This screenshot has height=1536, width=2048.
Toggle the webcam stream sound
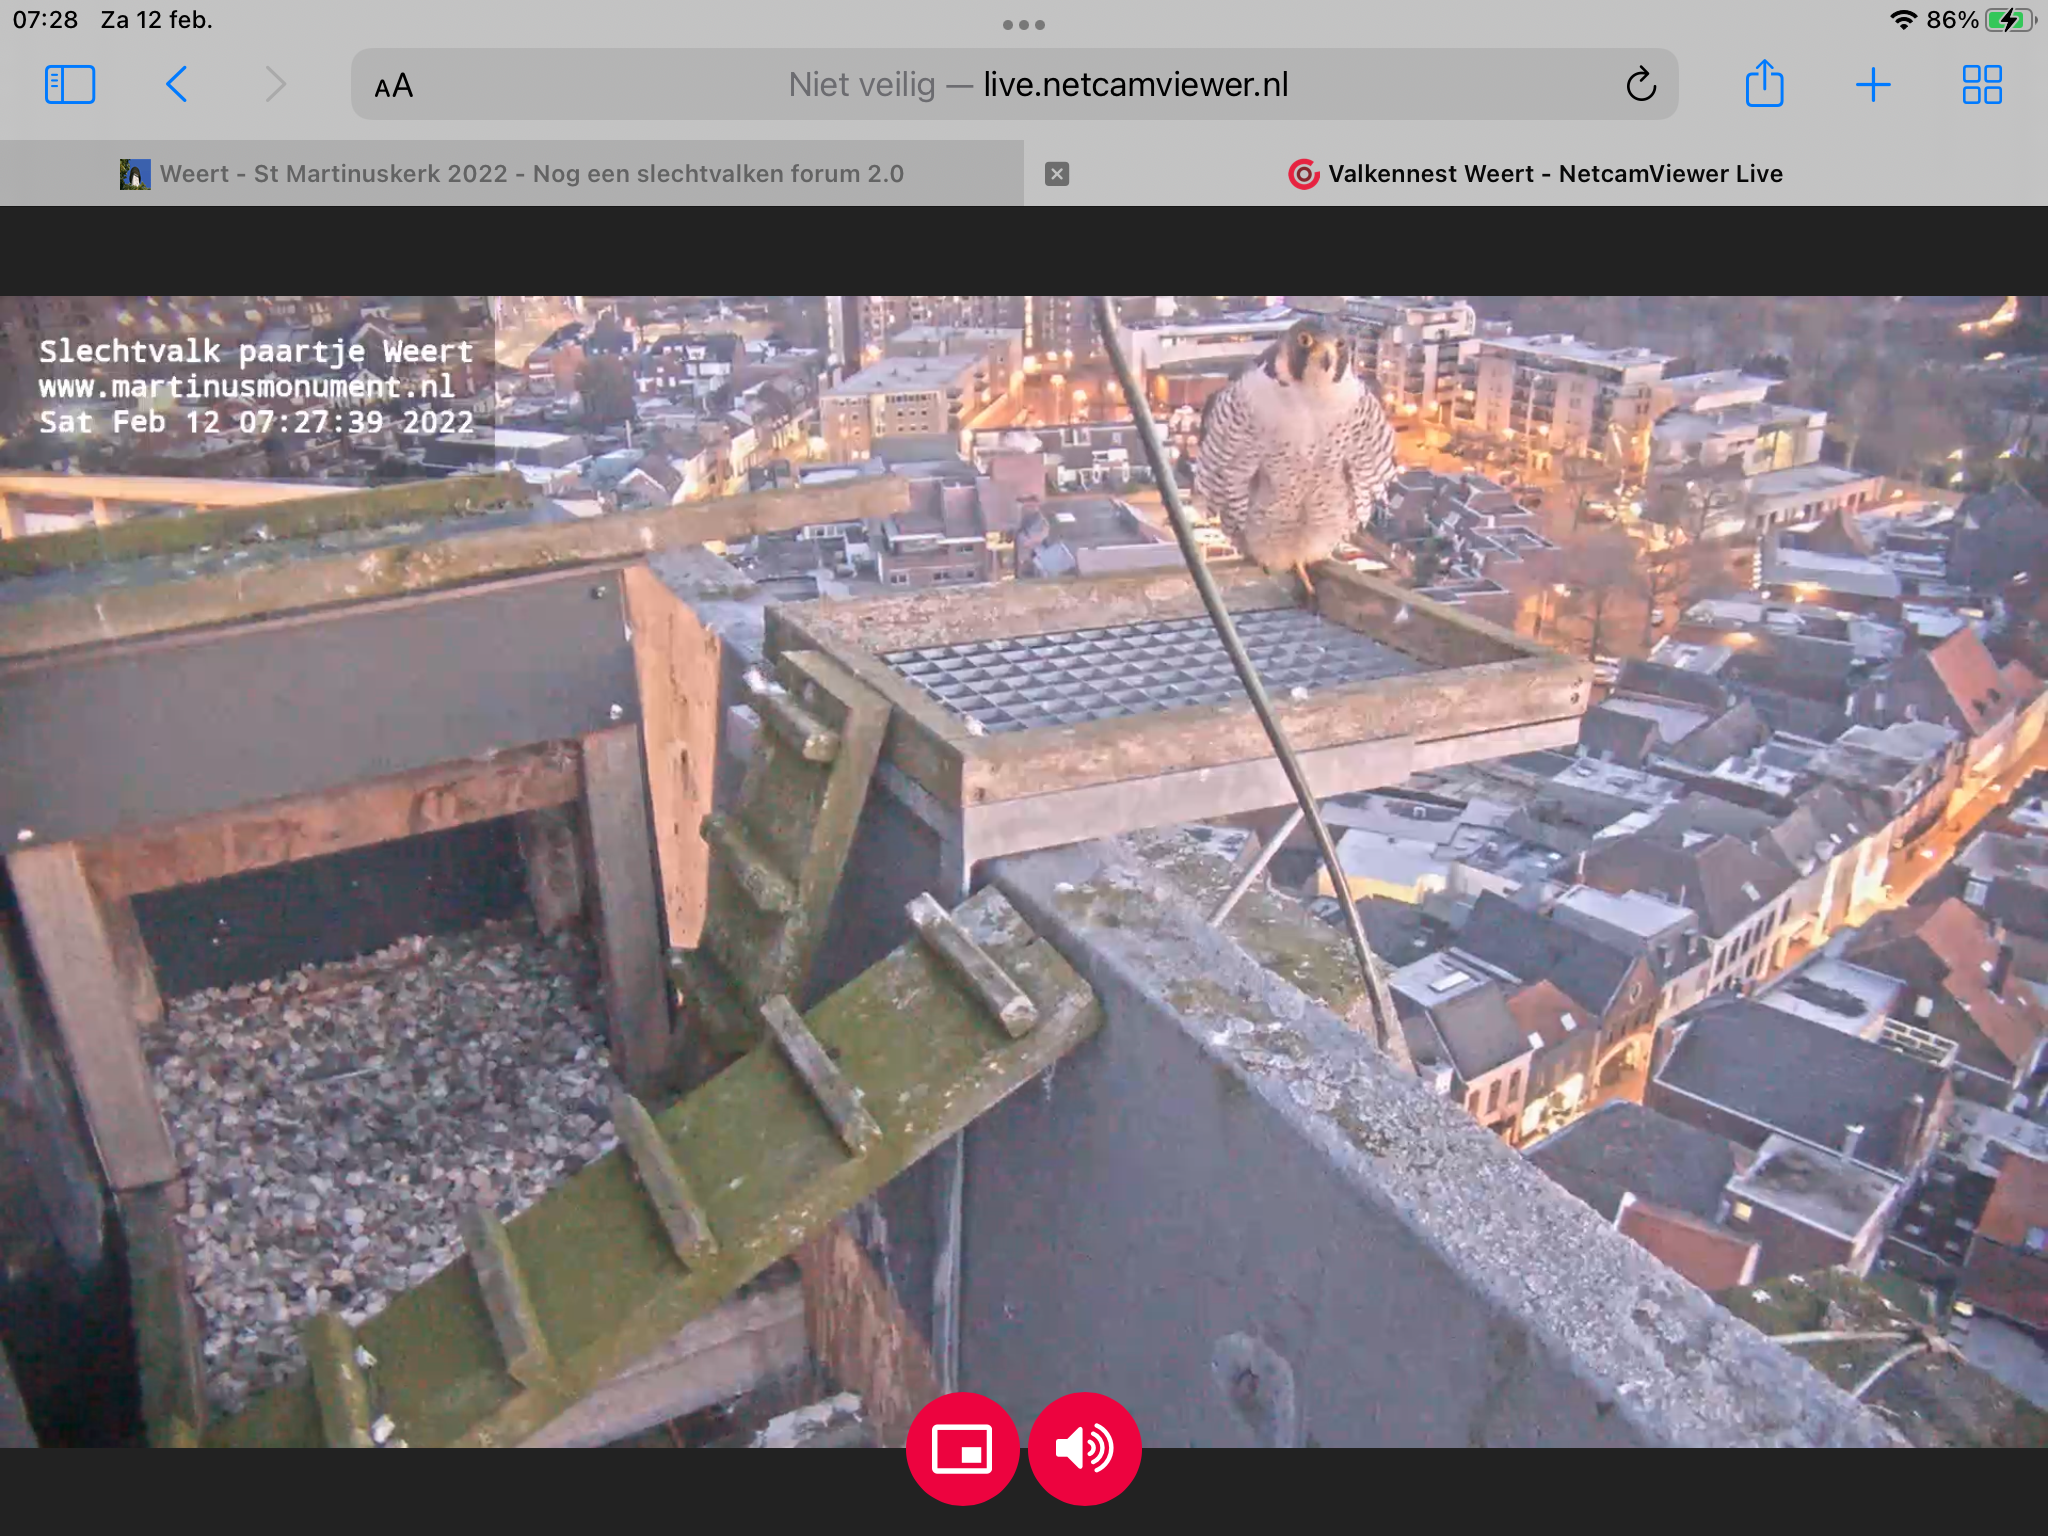pos(1085,1449)
